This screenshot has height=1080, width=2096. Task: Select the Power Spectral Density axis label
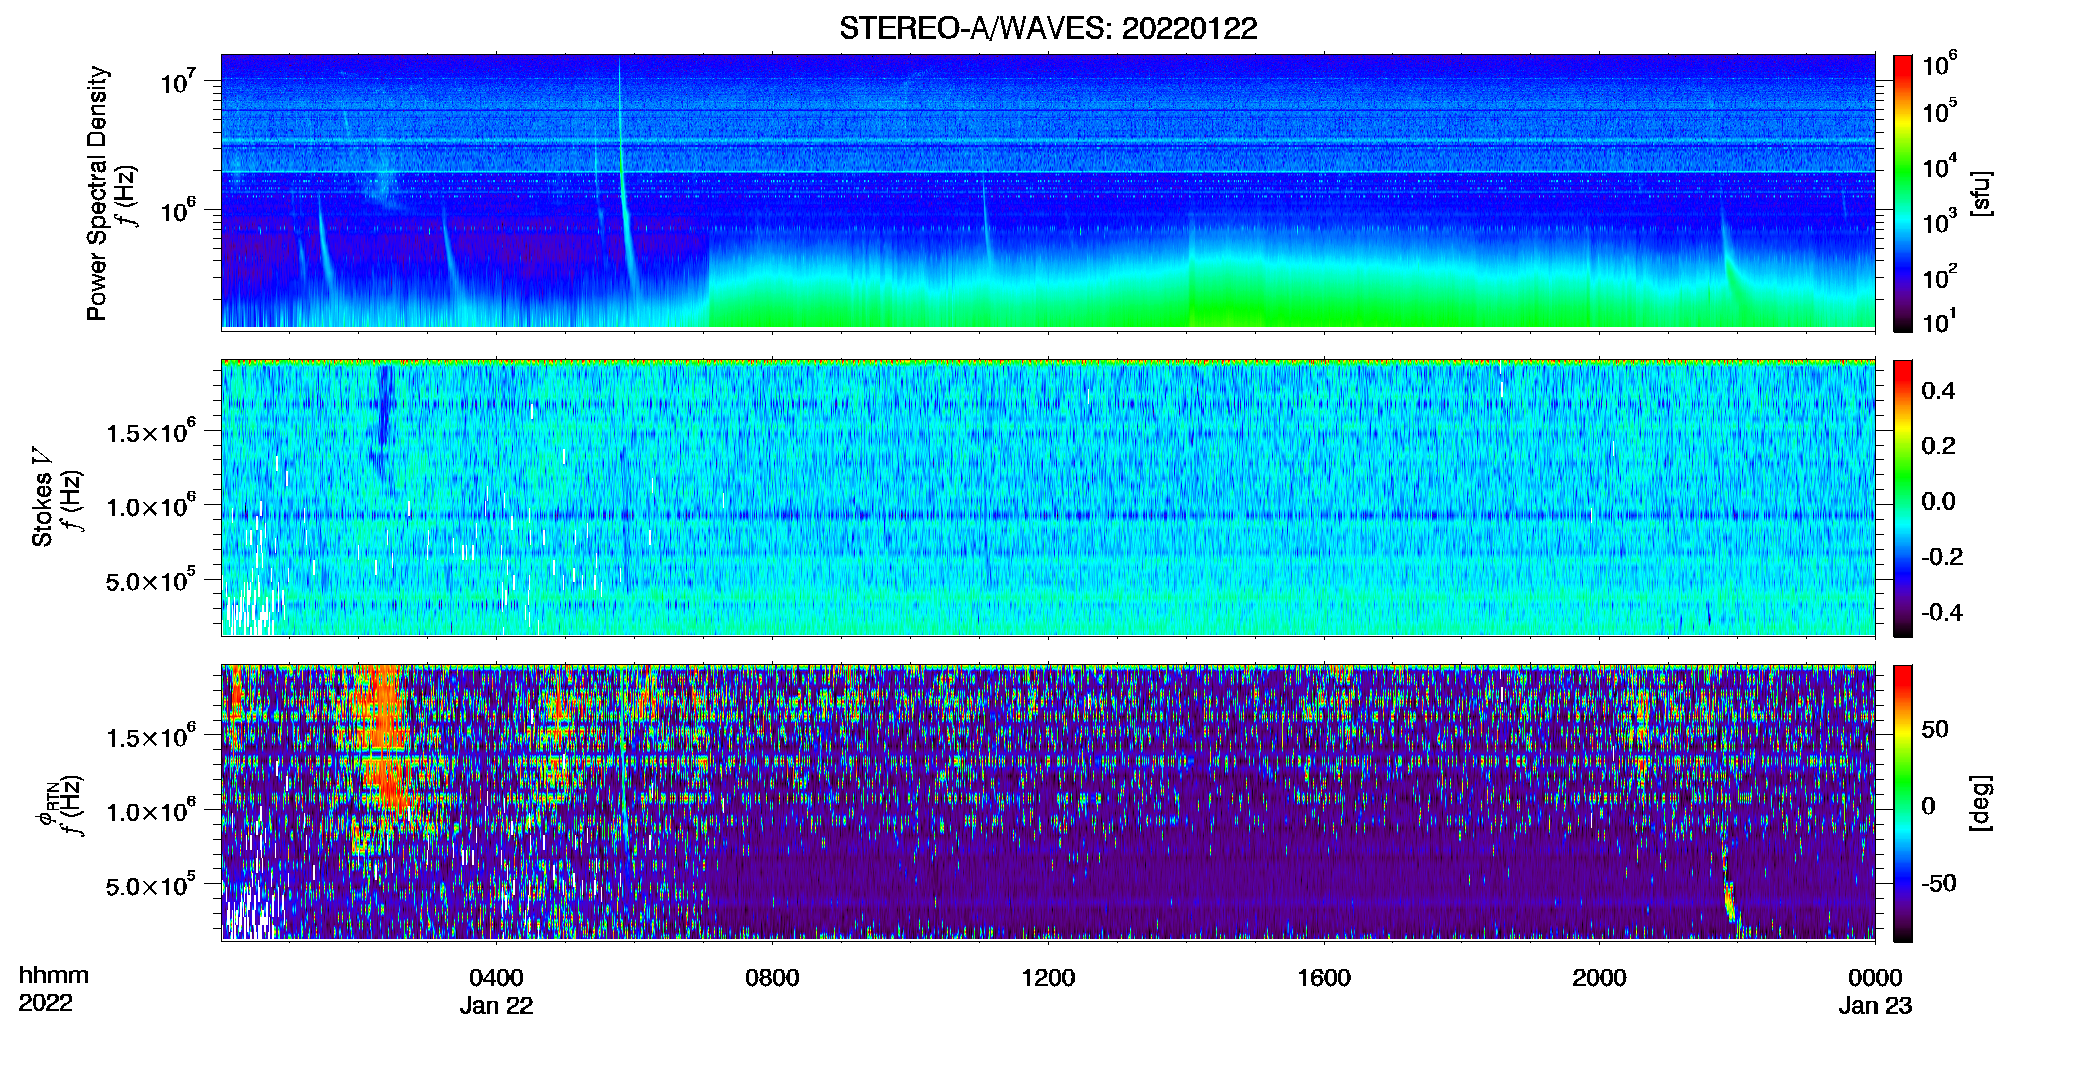[x=96, y=193]
